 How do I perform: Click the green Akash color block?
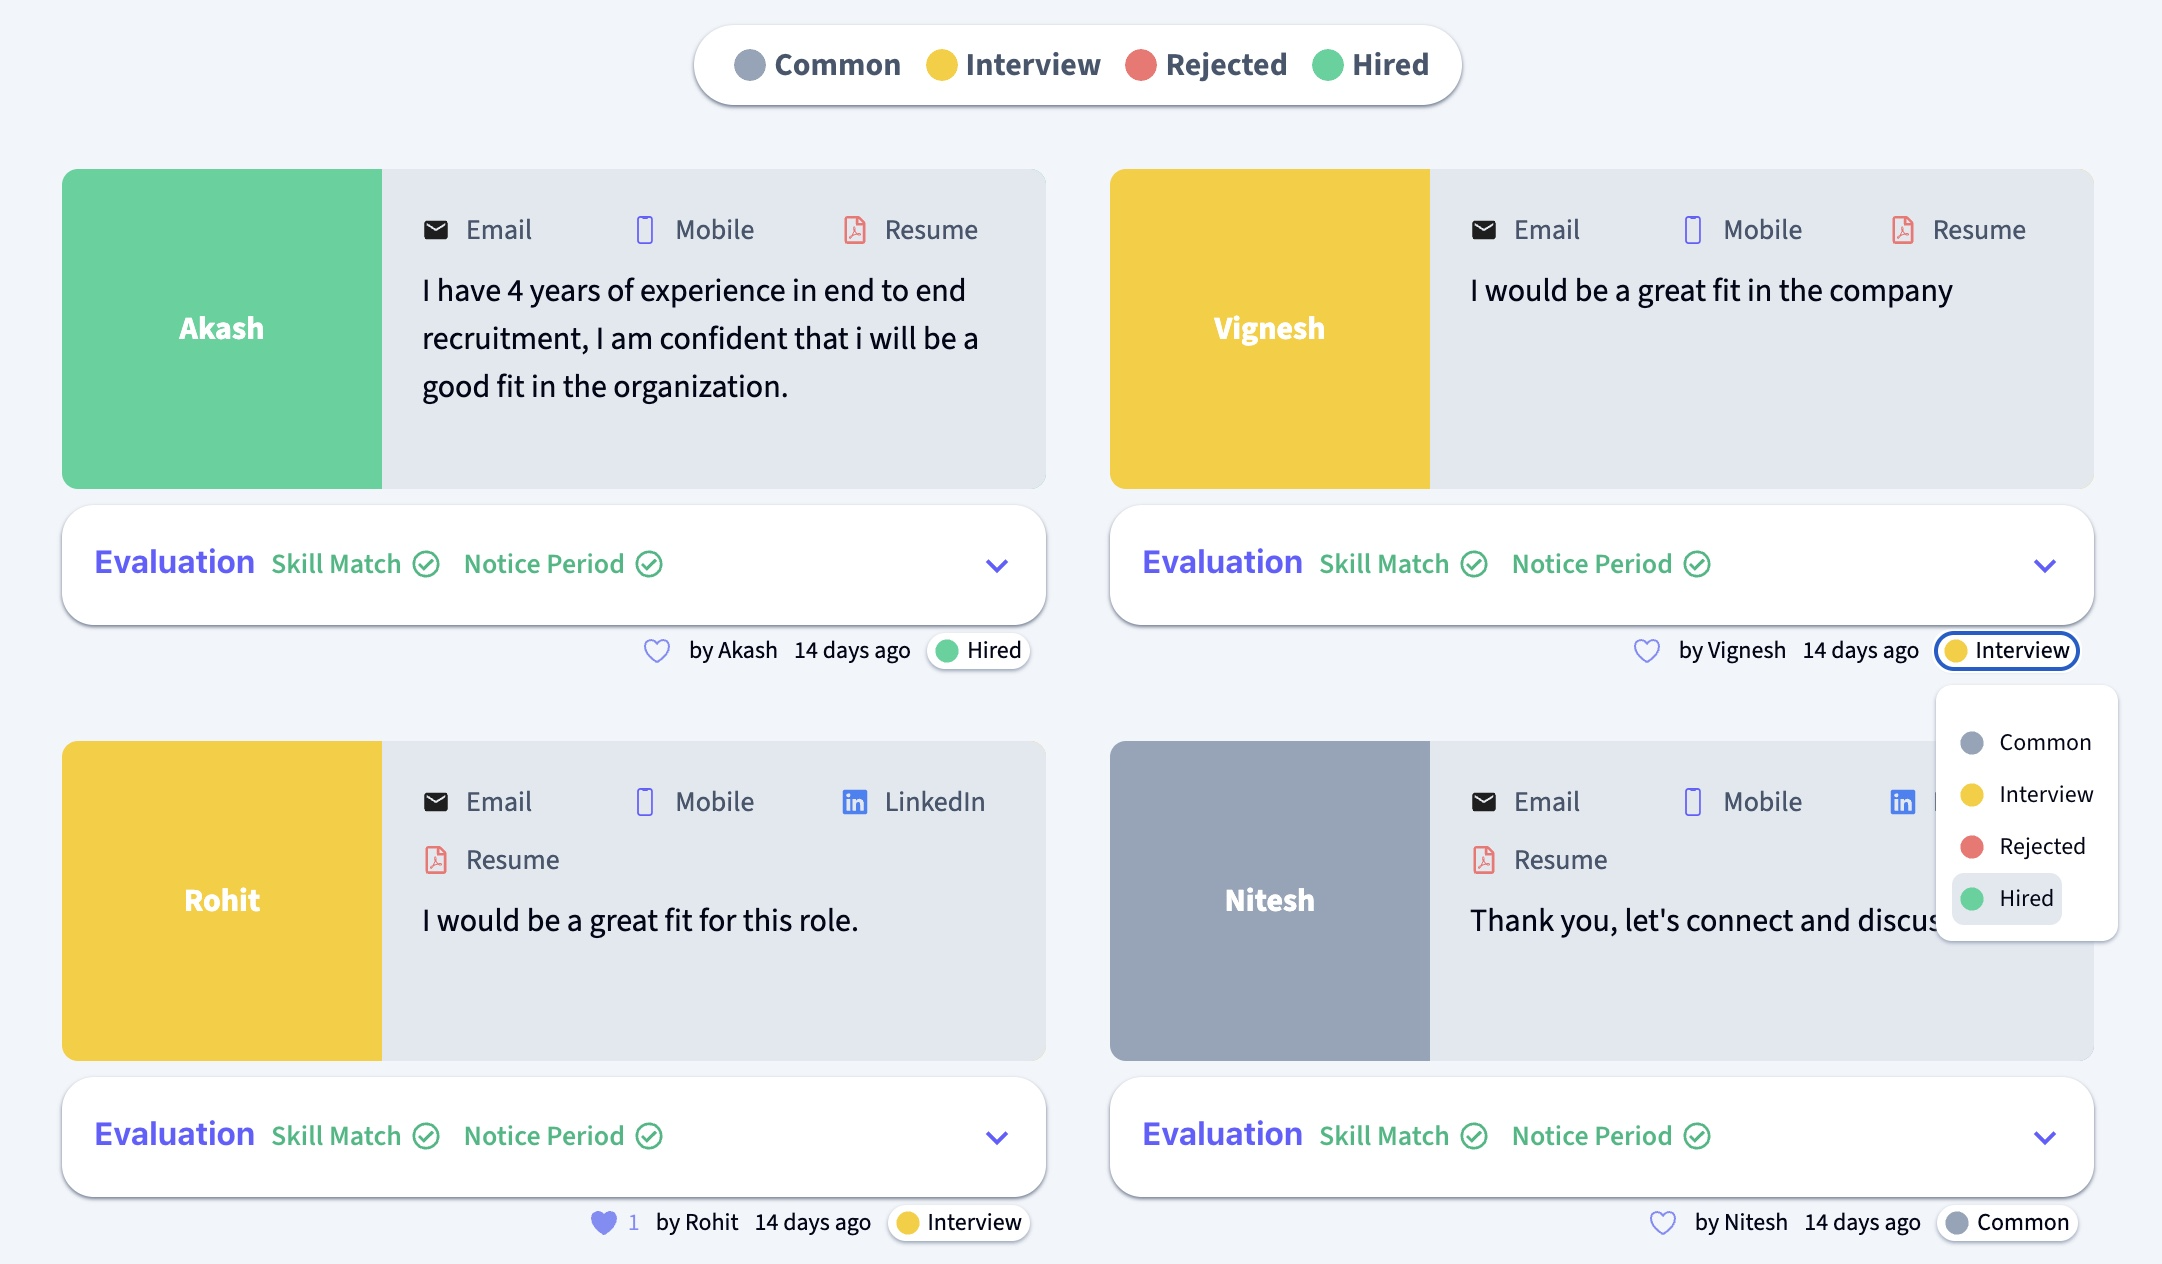coord(222,329)
